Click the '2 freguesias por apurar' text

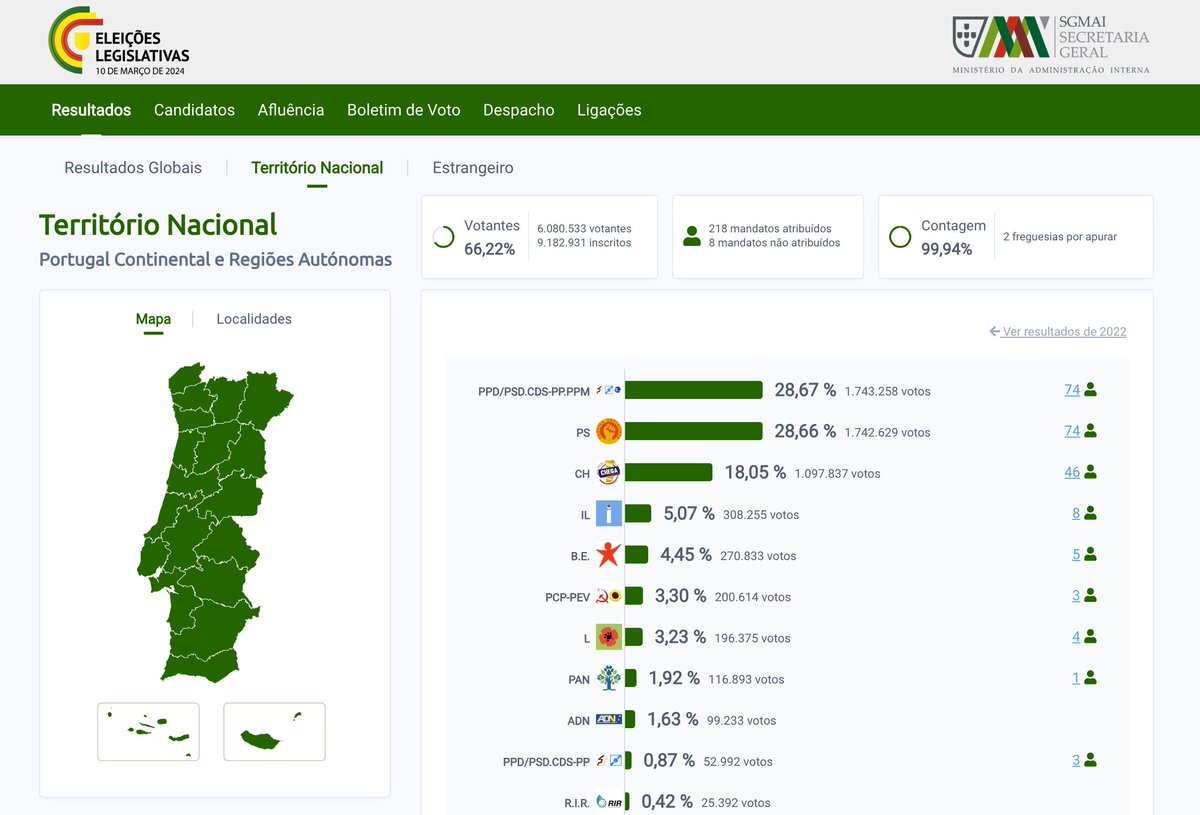click(1060, 237)
